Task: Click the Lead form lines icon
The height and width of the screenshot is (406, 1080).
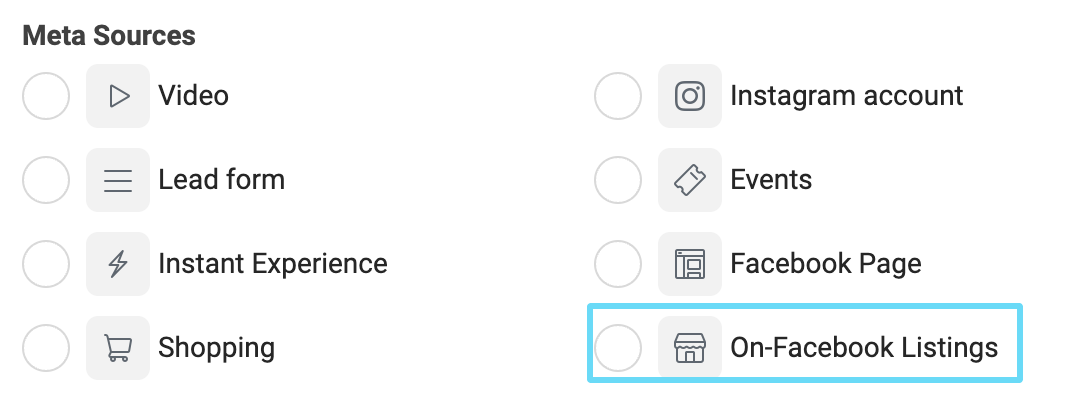Action: tap(118, 180)
